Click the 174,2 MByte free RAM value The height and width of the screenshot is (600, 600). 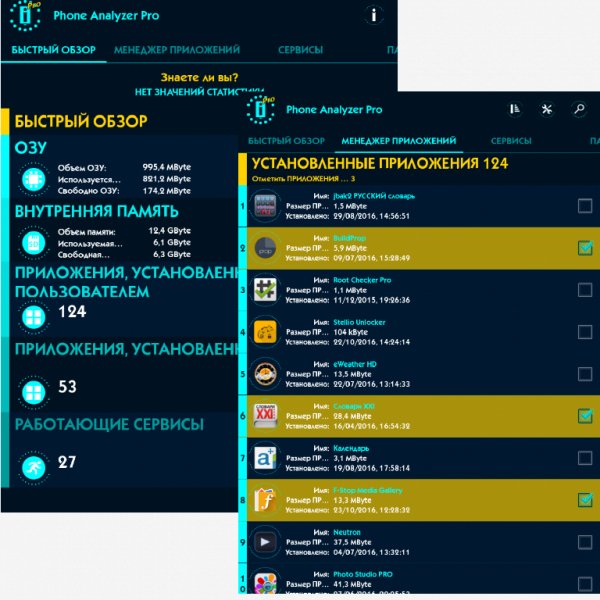166,191
